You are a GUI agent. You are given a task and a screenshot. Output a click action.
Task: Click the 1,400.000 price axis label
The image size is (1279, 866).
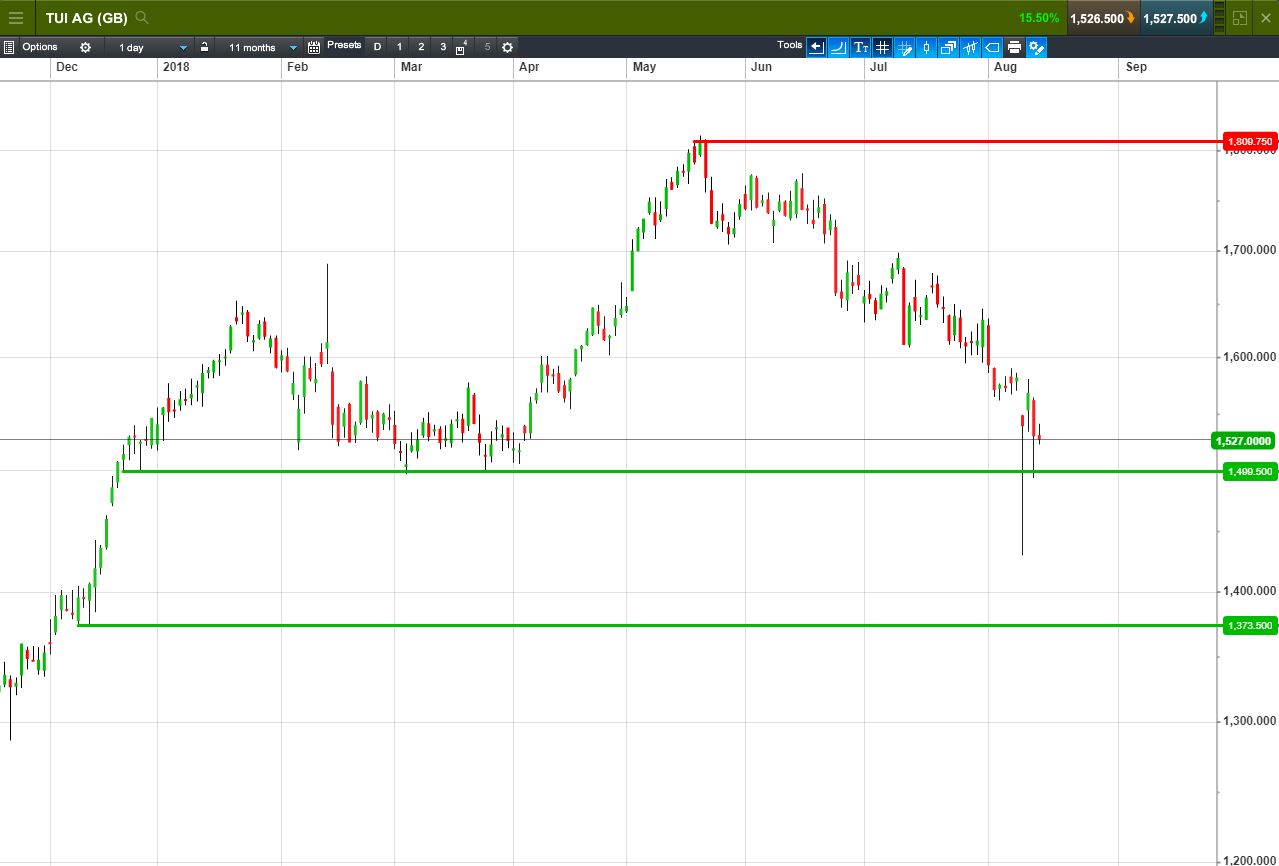pos(1249,591)
